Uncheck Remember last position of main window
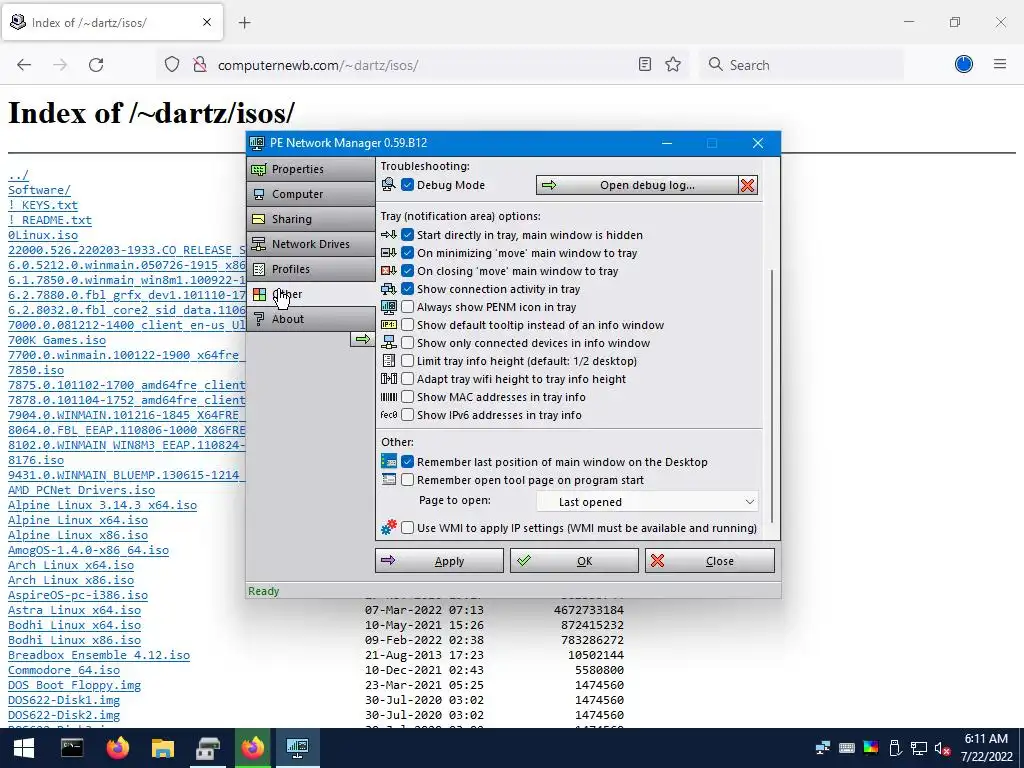This screenshot has width=1024, height=768. coord(408,462)
